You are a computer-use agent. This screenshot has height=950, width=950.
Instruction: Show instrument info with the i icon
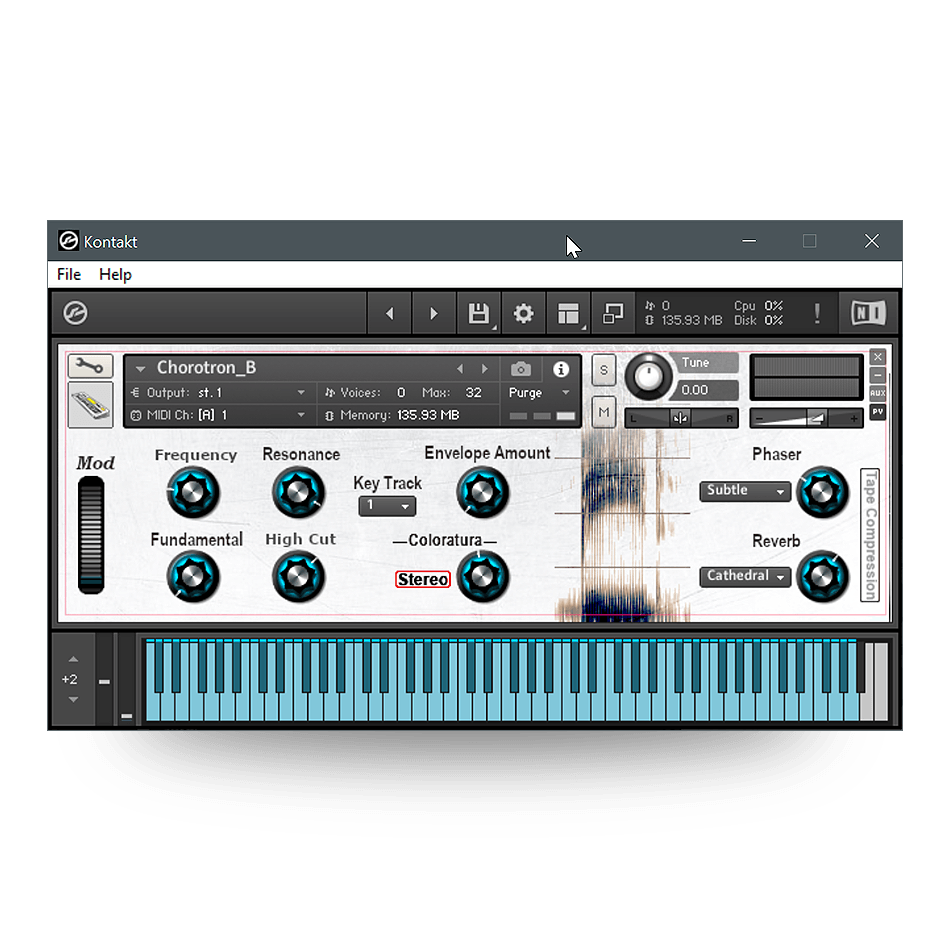[x=561, y=369]
